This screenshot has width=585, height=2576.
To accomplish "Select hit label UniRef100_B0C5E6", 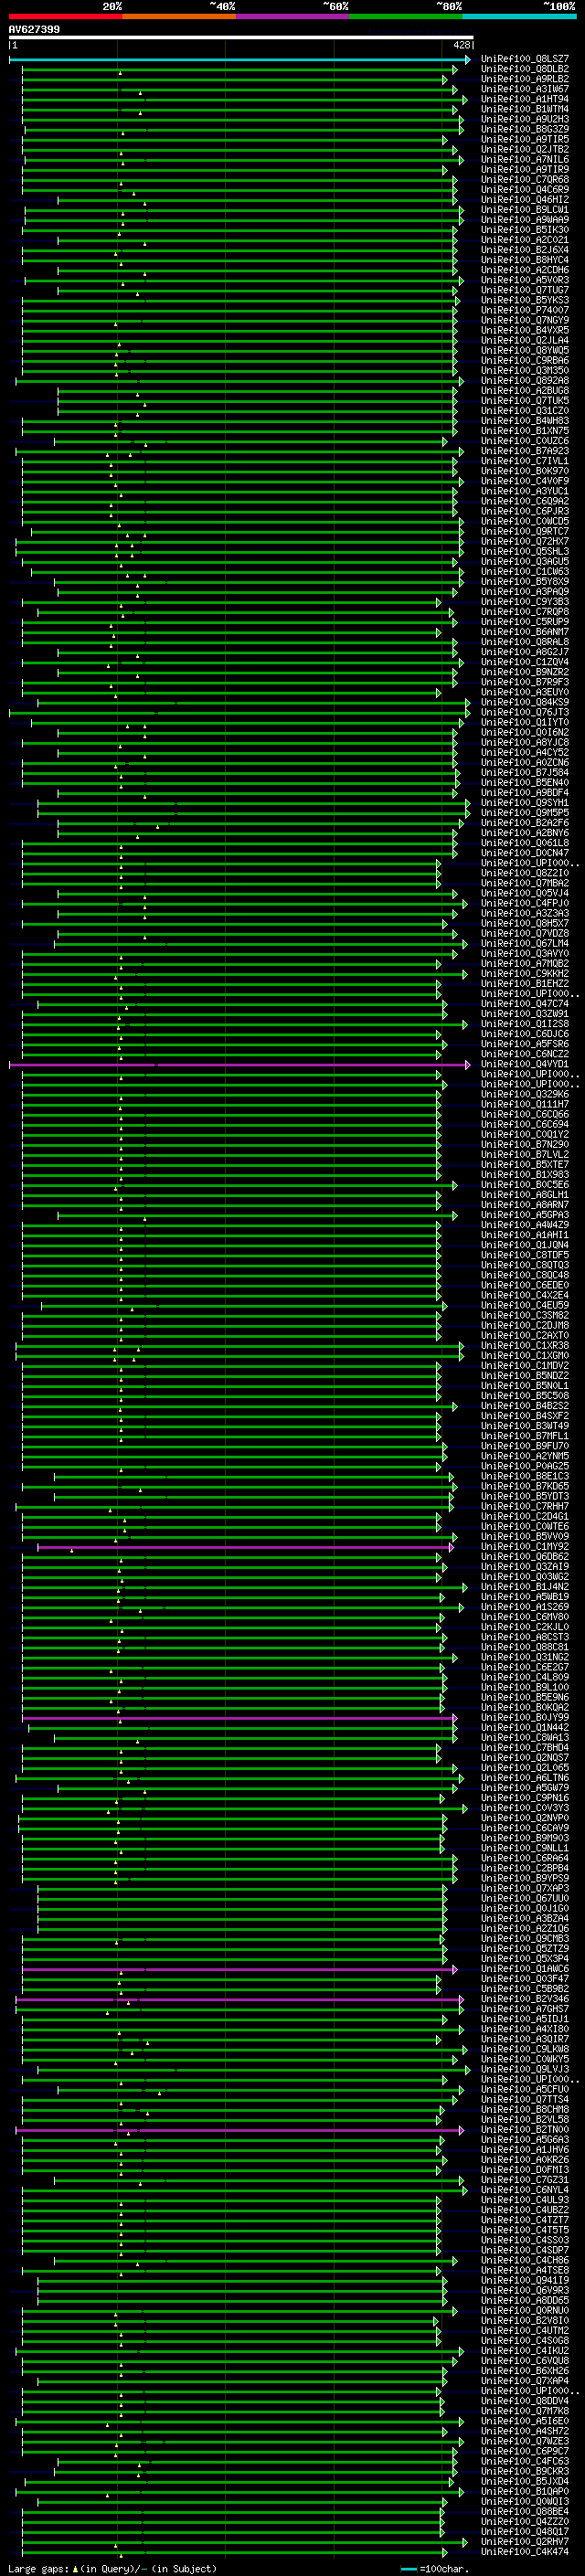I will (x=525, y=1185).
